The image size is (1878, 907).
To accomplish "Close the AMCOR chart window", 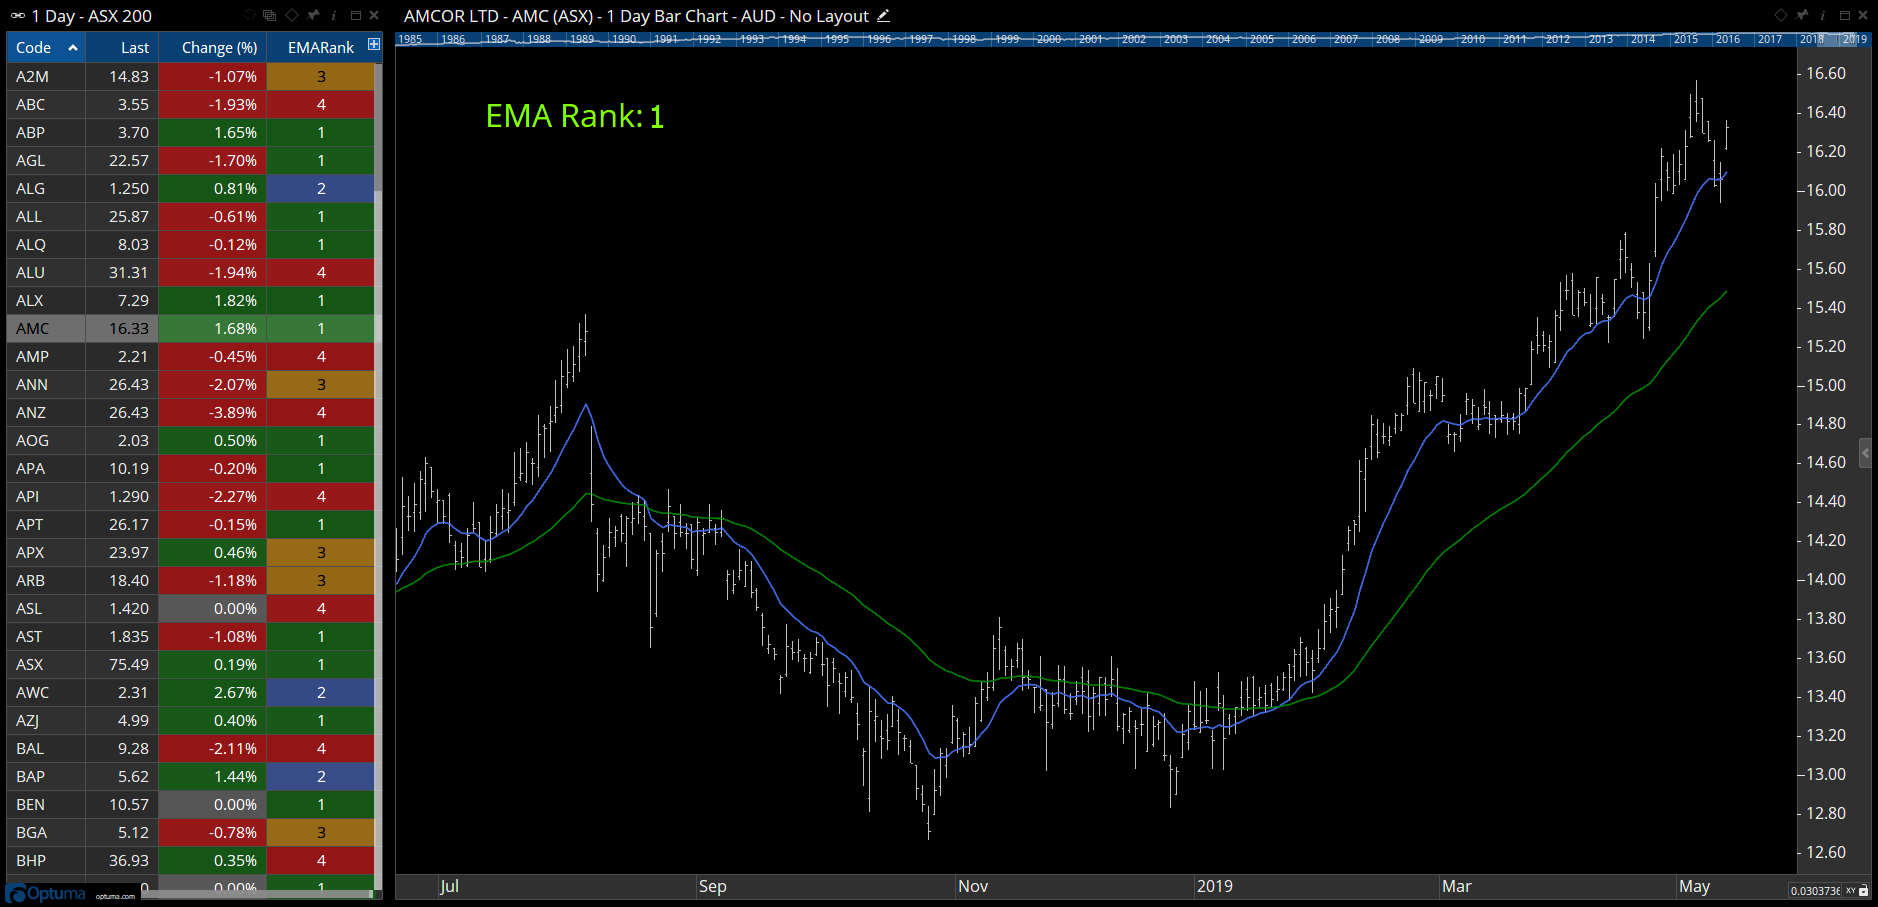I will click(x=1863, y=16).
